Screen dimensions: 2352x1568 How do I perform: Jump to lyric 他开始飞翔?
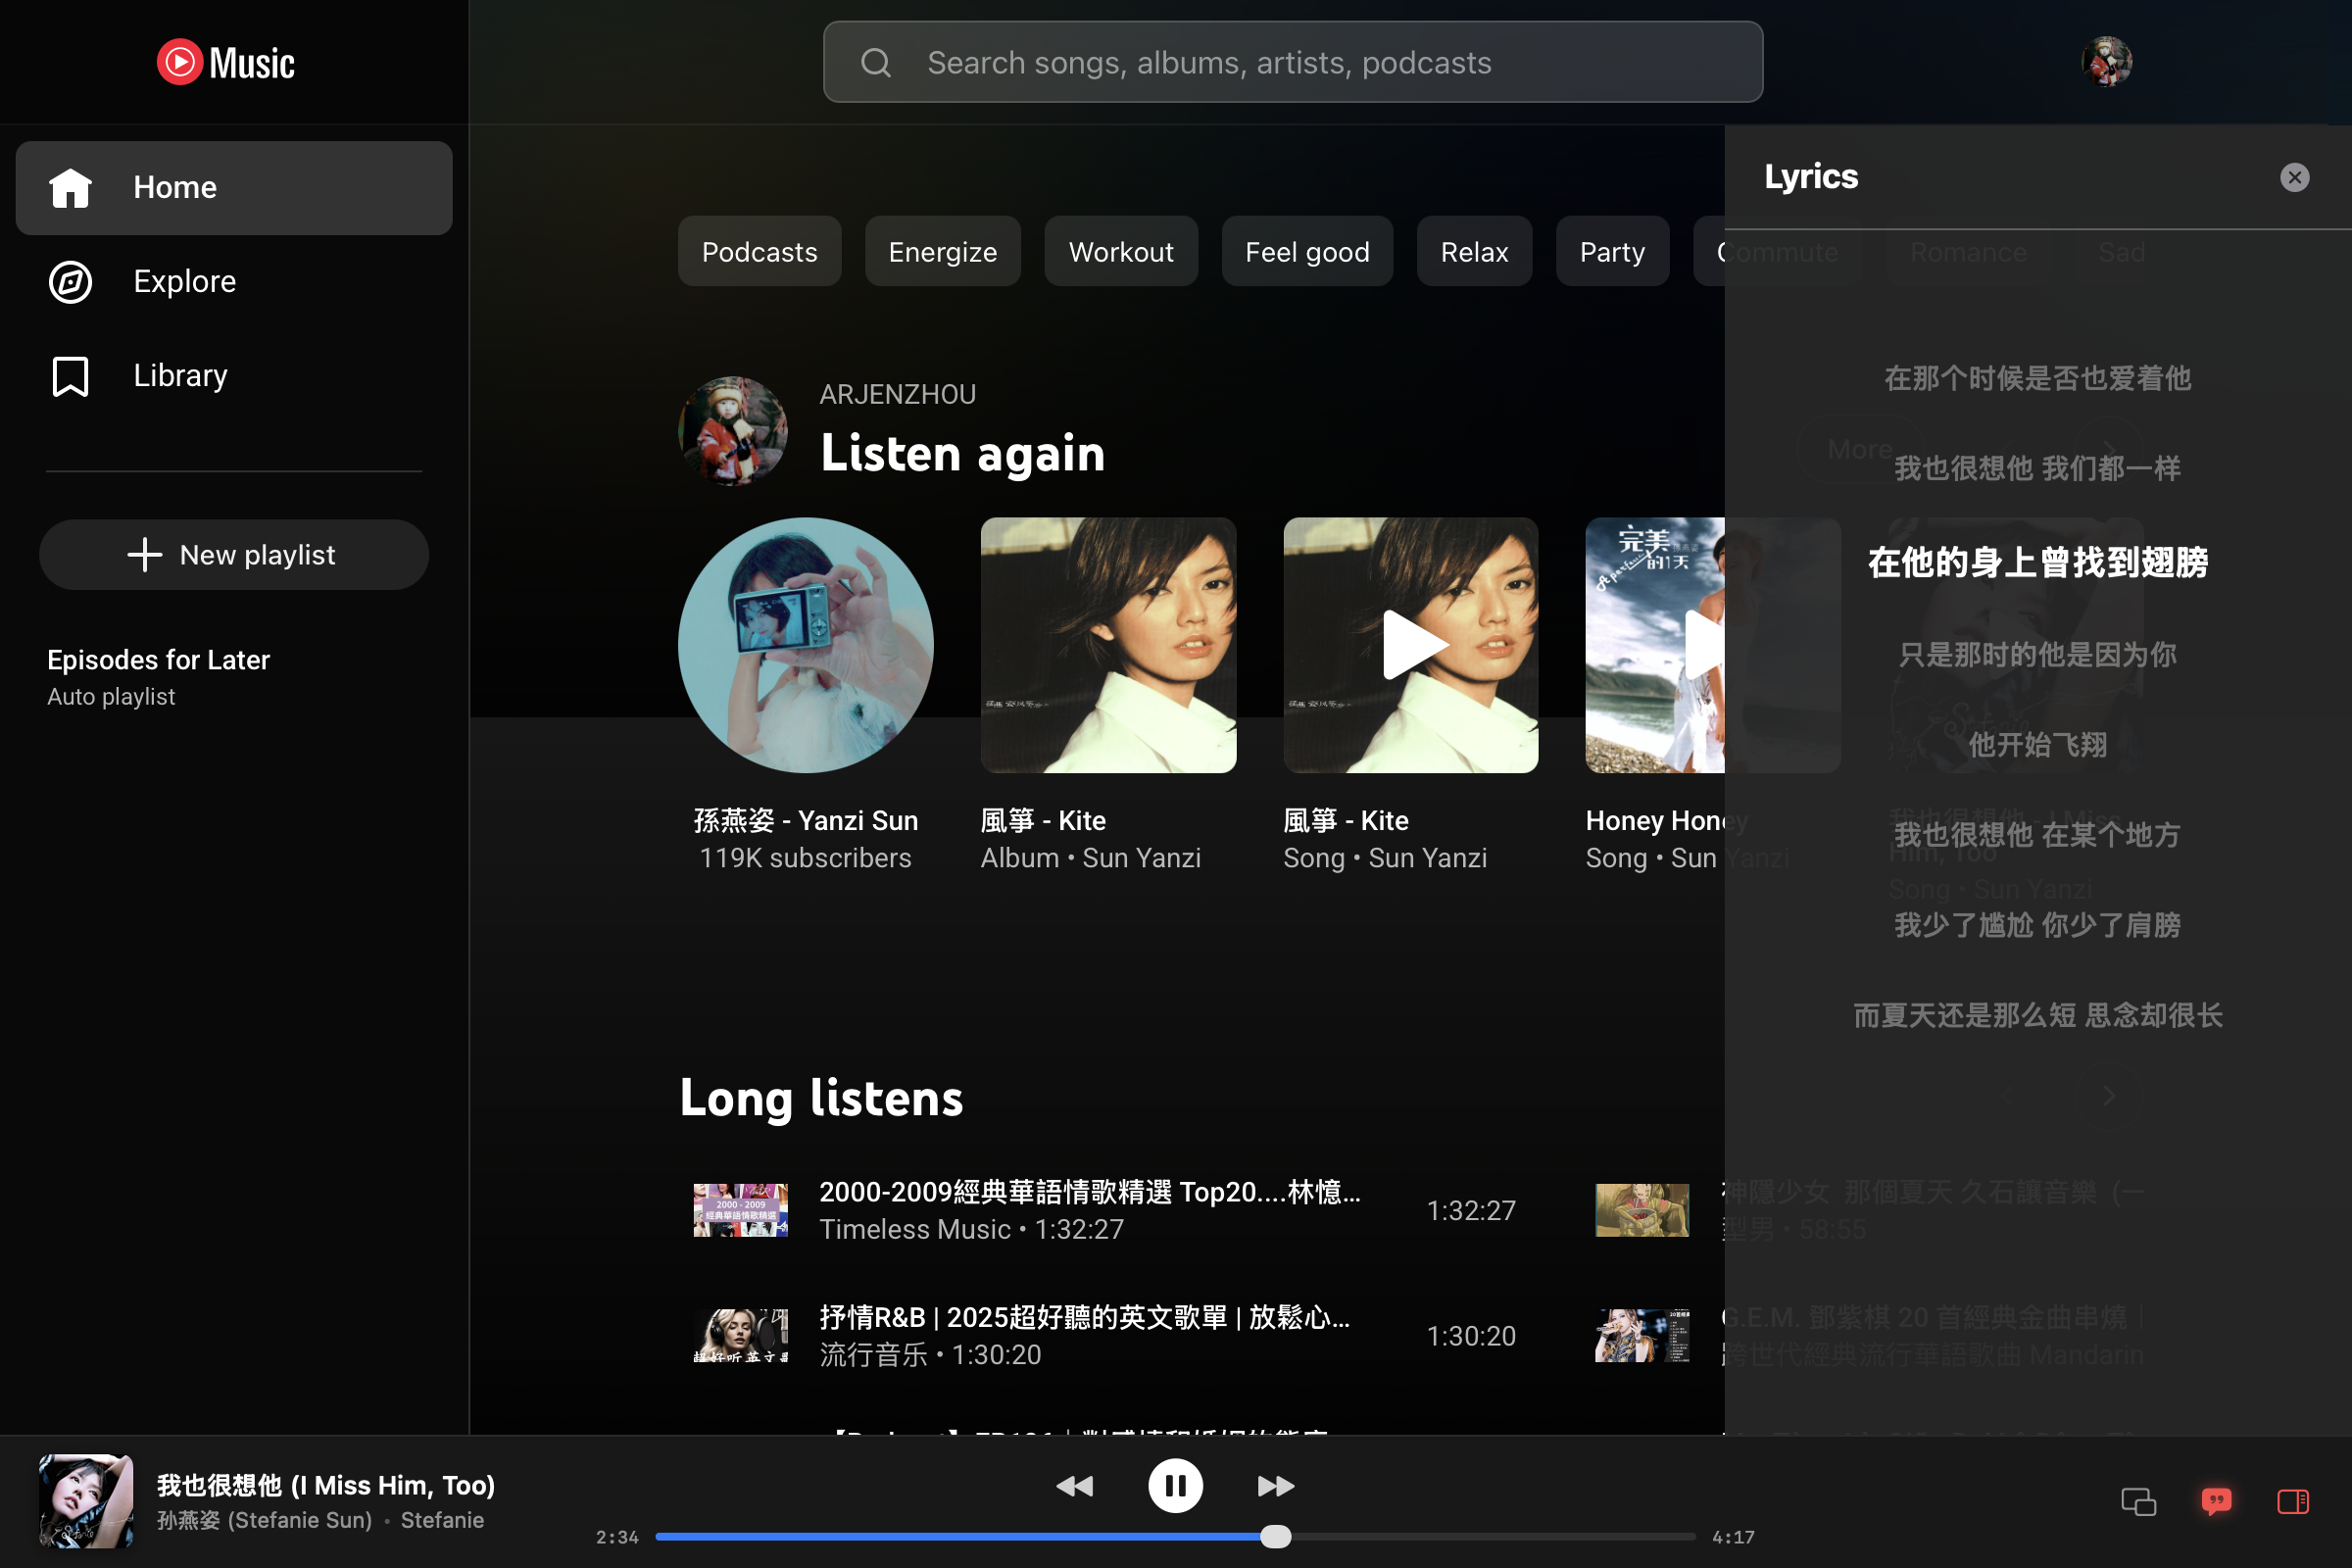point(2038,745)
